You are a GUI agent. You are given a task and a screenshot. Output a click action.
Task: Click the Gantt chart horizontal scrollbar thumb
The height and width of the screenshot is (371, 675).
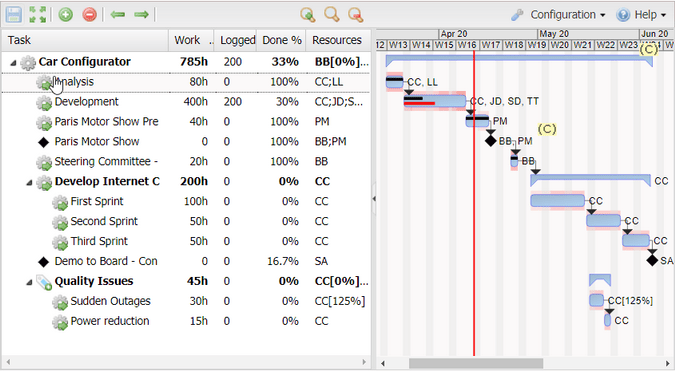(x=476, y=363)
